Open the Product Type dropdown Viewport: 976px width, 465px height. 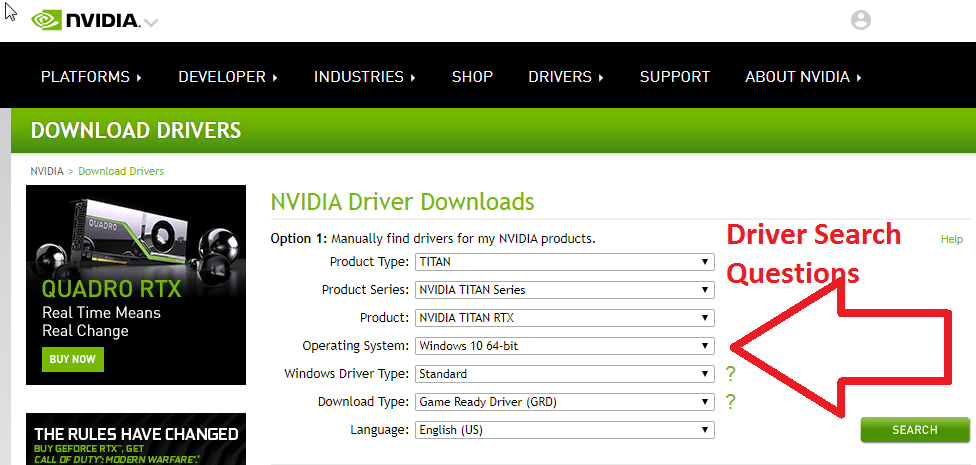click(x=564, y=262)
